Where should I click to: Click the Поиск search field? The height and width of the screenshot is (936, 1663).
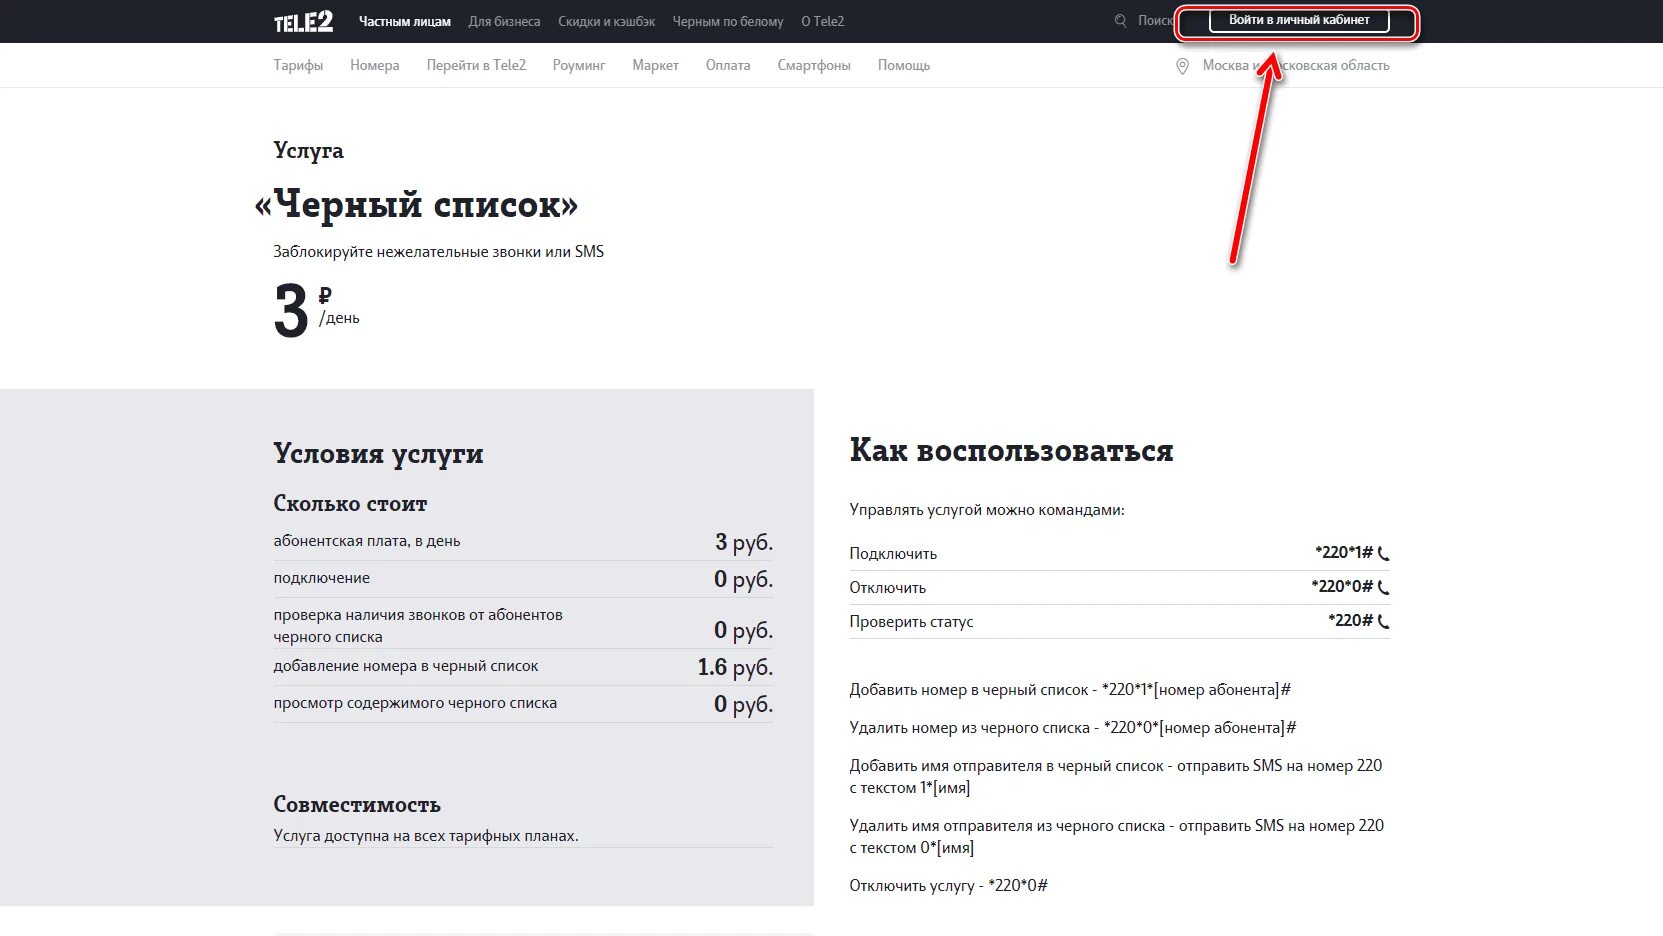1154,21
